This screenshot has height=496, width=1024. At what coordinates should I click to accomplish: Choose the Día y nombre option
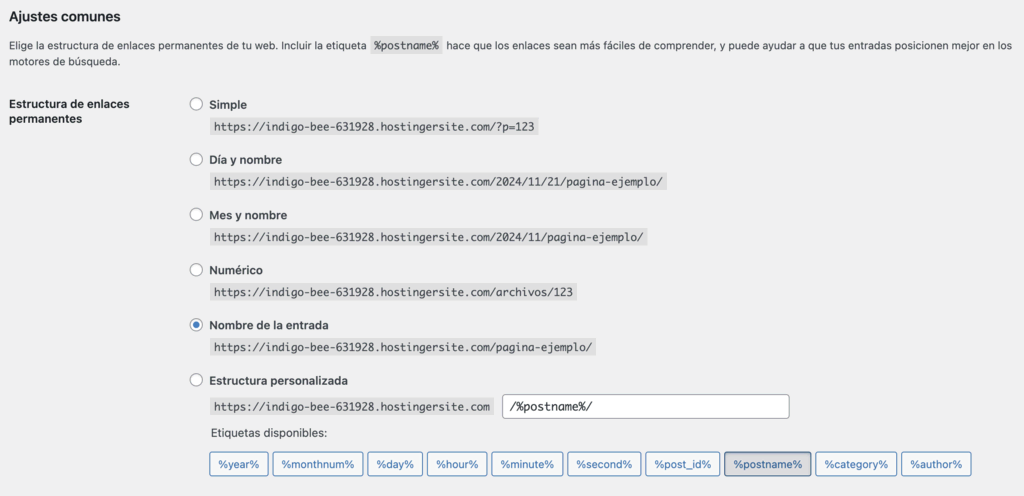pos(196,160)
